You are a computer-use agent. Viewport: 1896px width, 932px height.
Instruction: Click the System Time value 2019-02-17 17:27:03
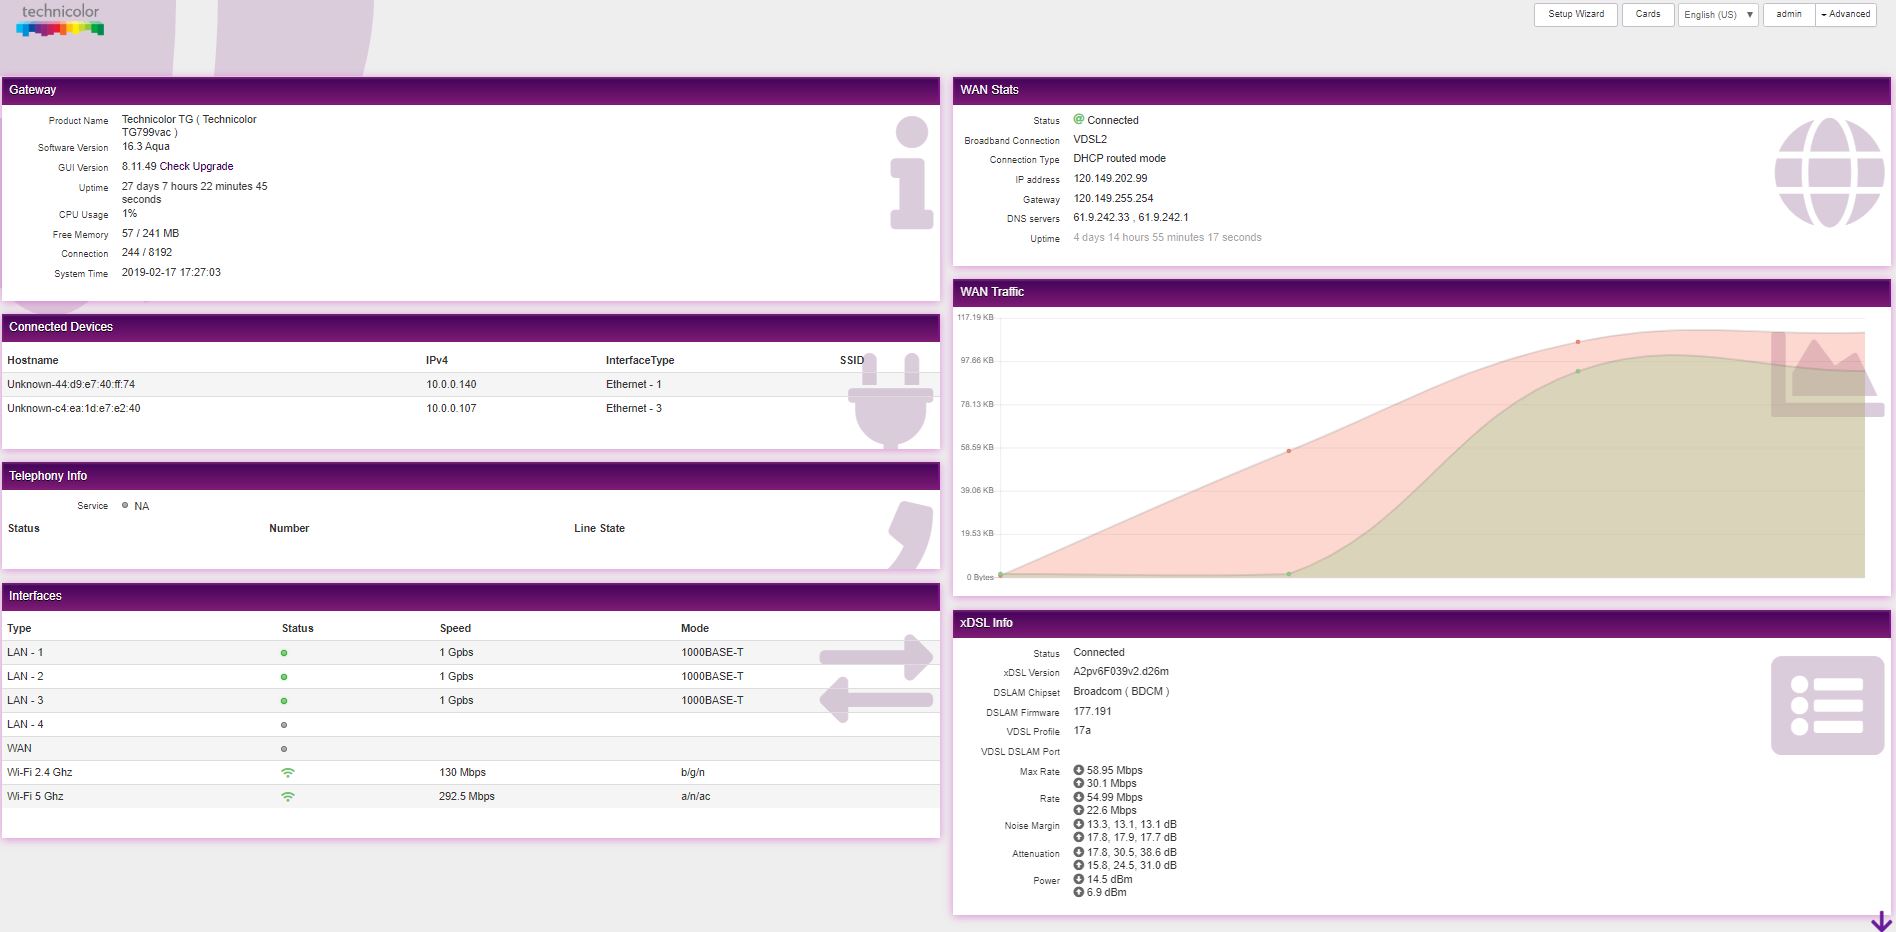(x=171, y=273)
